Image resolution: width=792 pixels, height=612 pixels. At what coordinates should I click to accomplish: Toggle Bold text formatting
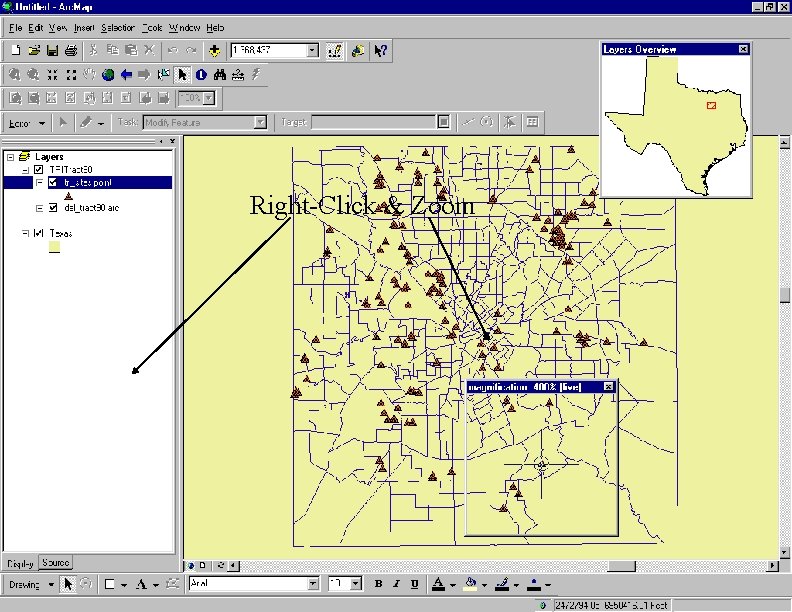coord(378,584)
